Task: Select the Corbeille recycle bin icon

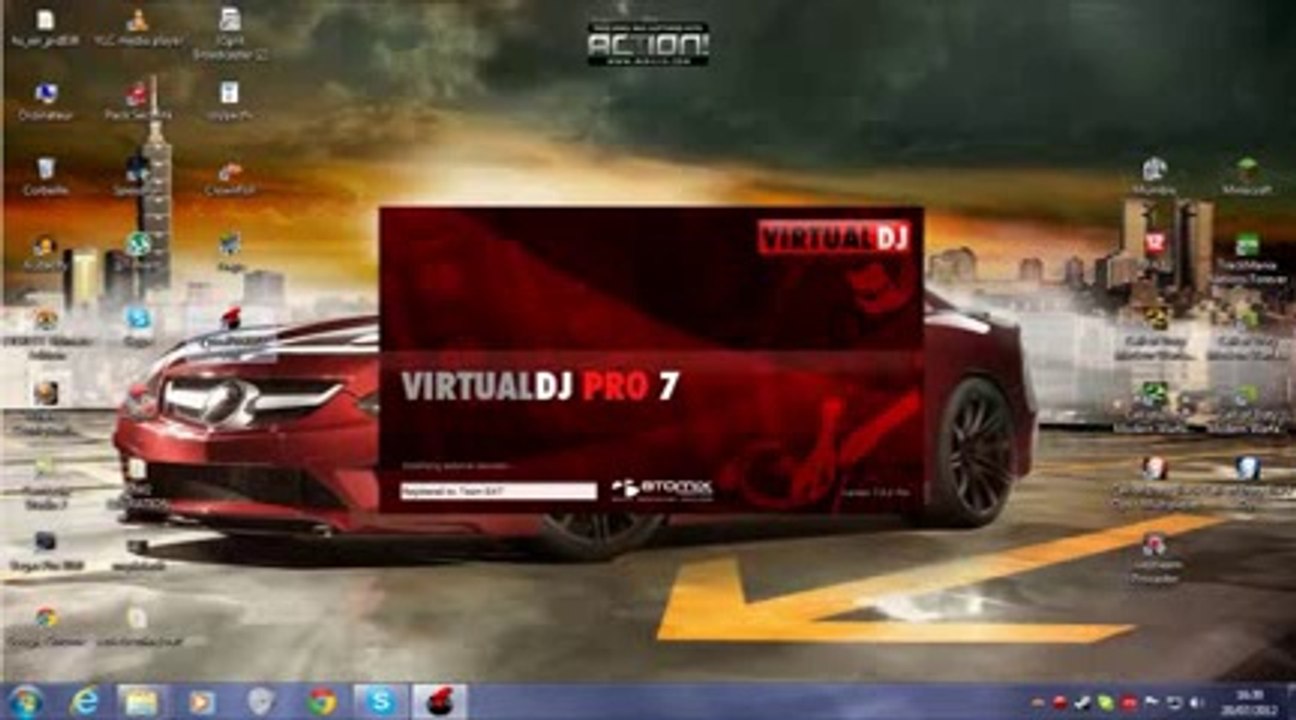Action: [x=46, y=175]
